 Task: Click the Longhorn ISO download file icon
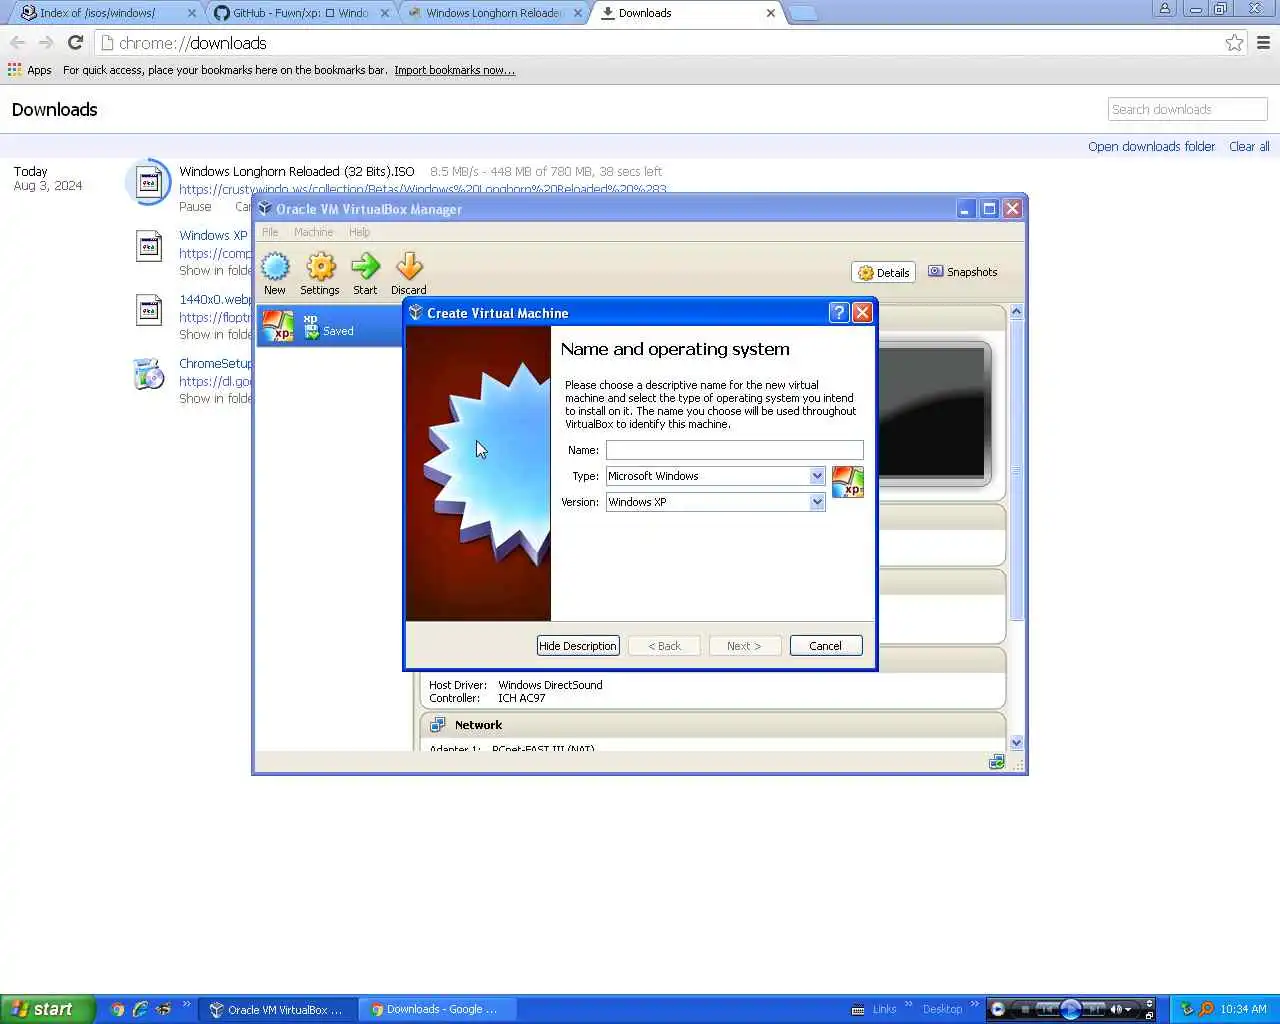point(149,182)
